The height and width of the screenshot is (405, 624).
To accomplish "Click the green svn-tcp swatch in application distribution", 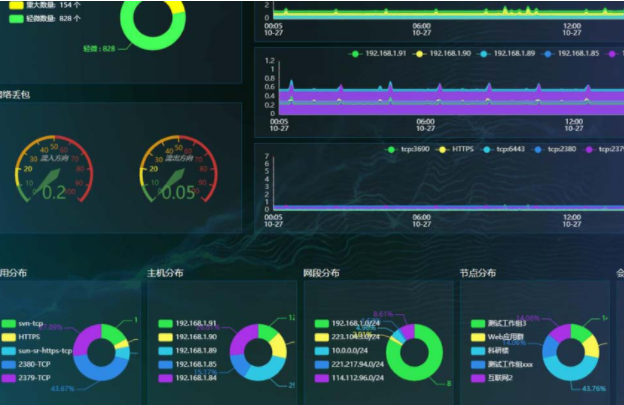I will click(x=9, y=324).
